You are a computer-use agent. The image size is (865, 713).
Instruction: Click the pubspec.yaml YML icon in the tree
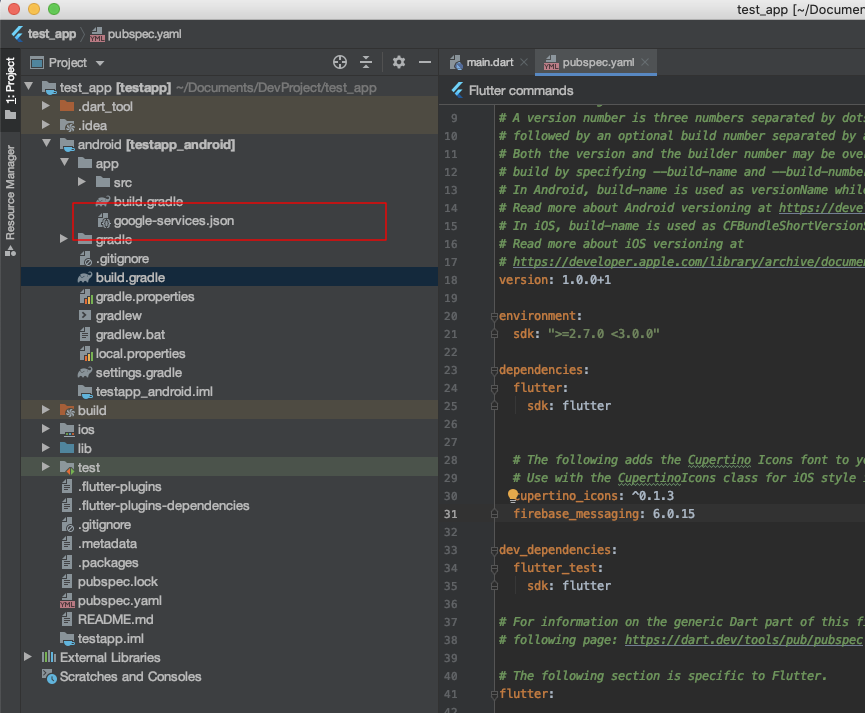67,601
